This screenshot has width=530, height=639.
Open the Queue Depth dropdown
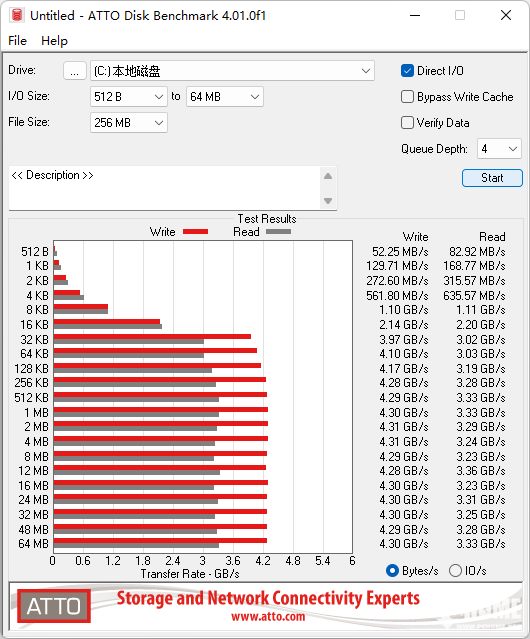coord(499,149)
